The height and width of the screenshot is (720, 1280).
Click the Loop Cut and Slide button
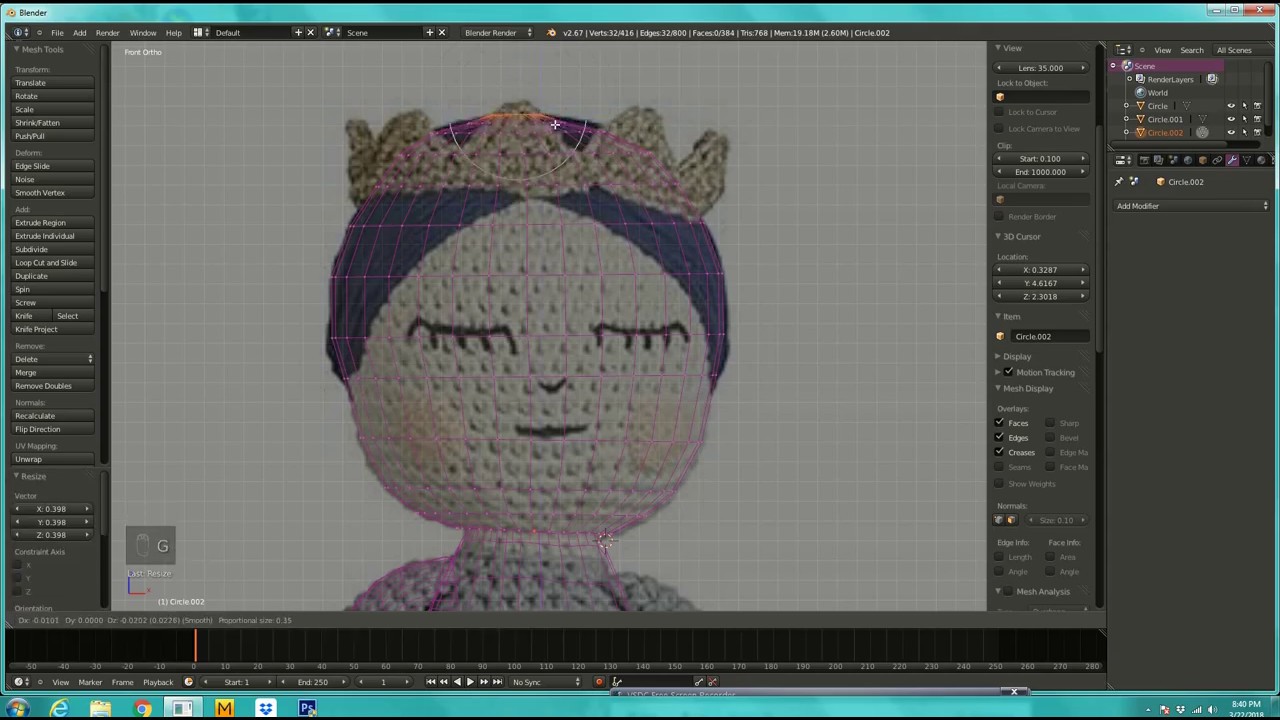point(54,262)
